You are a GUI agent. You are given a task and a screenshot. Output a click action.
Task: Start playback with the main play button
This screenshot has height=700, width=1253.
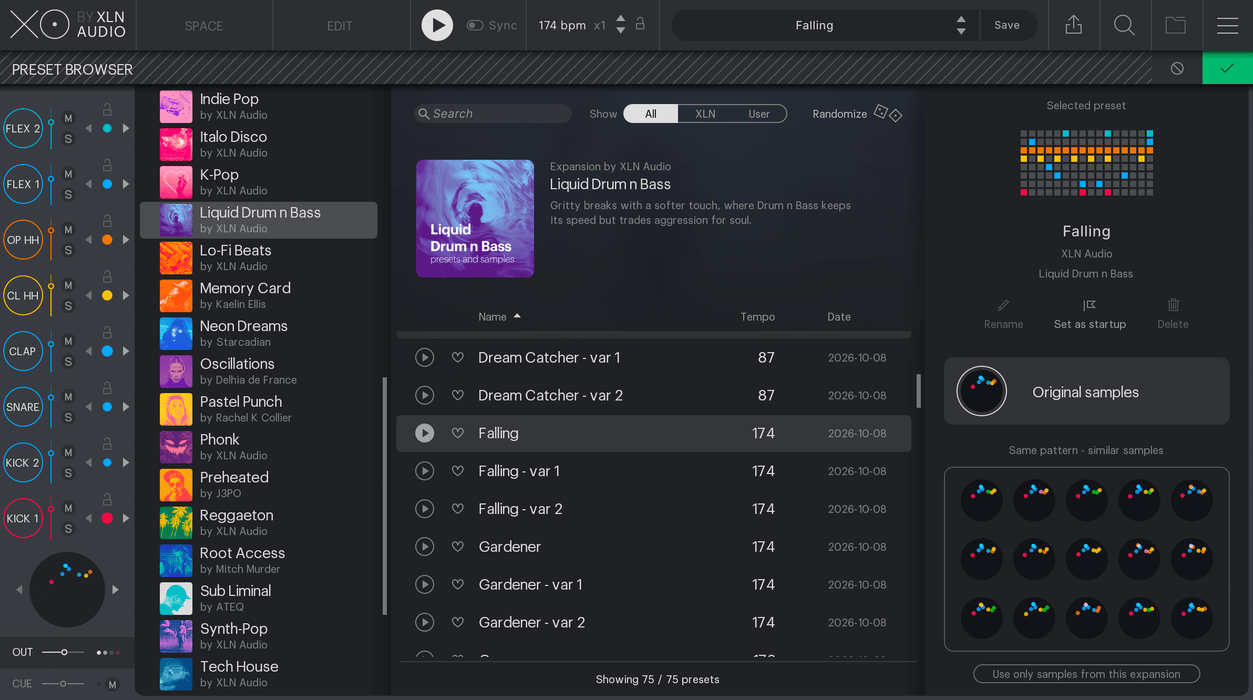point(437,25)
